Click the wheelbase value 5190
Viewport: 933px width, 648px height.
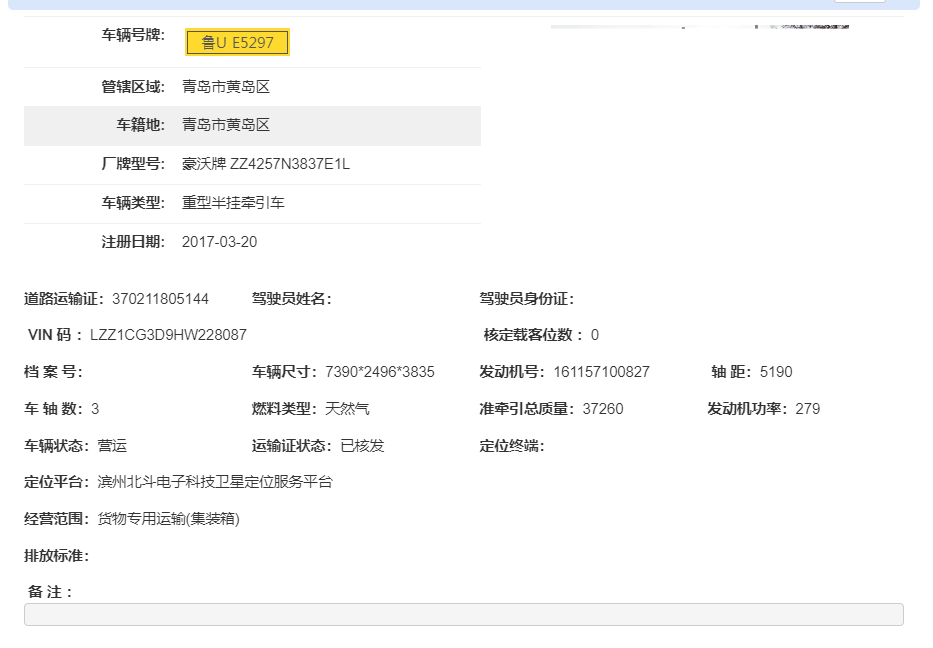tap(776, 372)
